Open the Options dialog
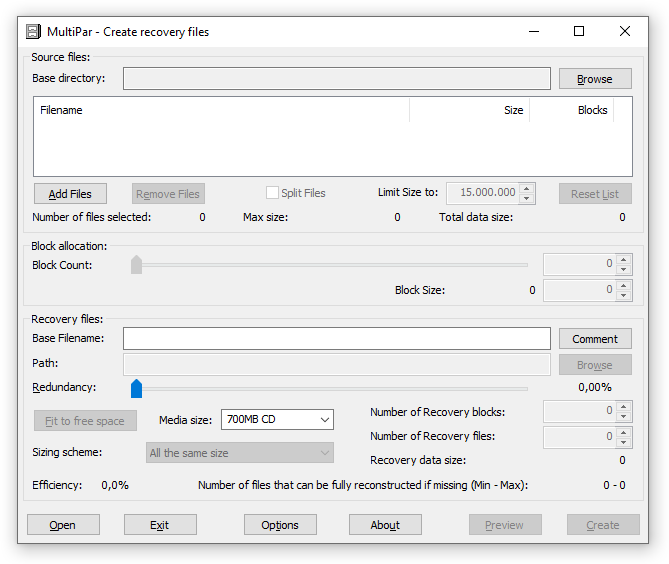This screenshot has width=669, height=564. [280, 525]
